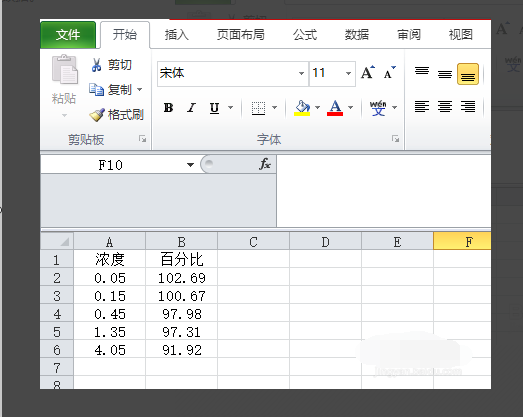Screen dimensions: 523x417
Task: Select cell with value 91.92
Action: [x=181, y=349]
